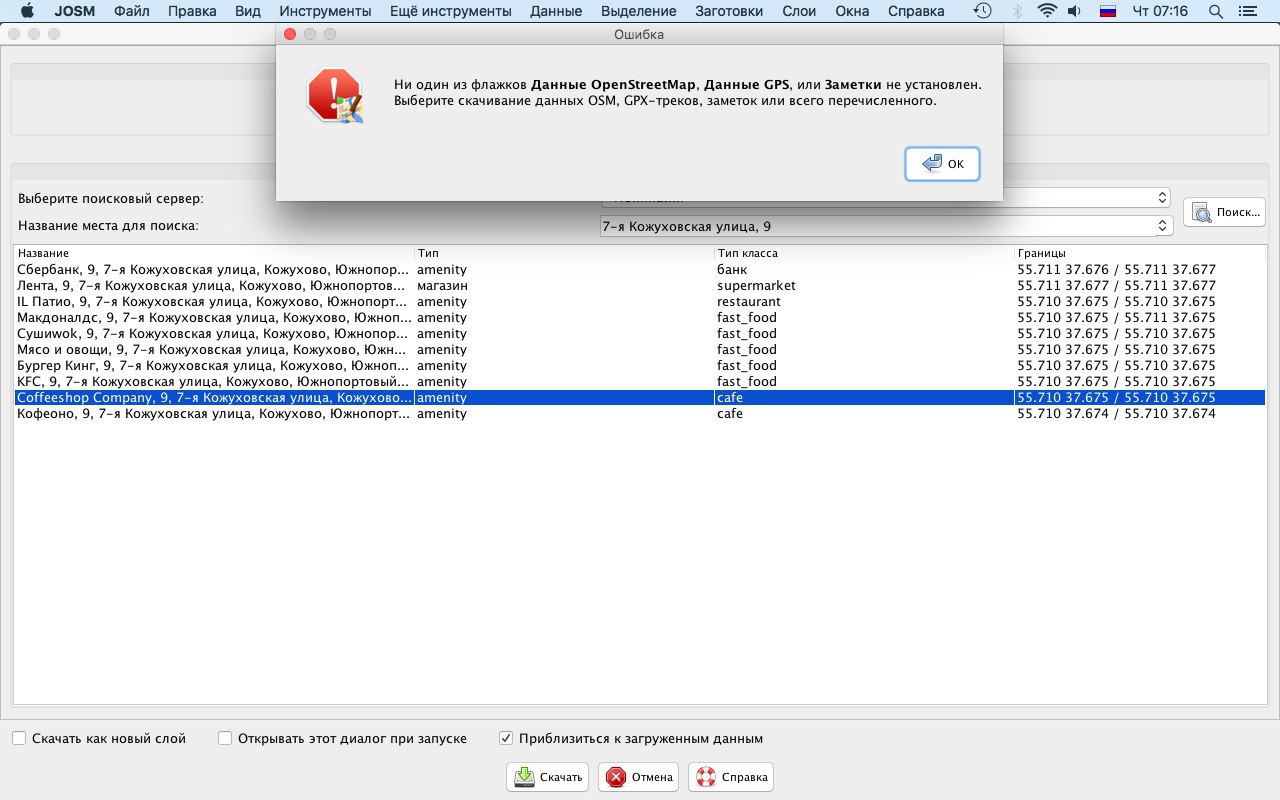1280x800 pixels.
Task: Open Spotlight search magnifier icon
Action: click(x=1216, y=11)
